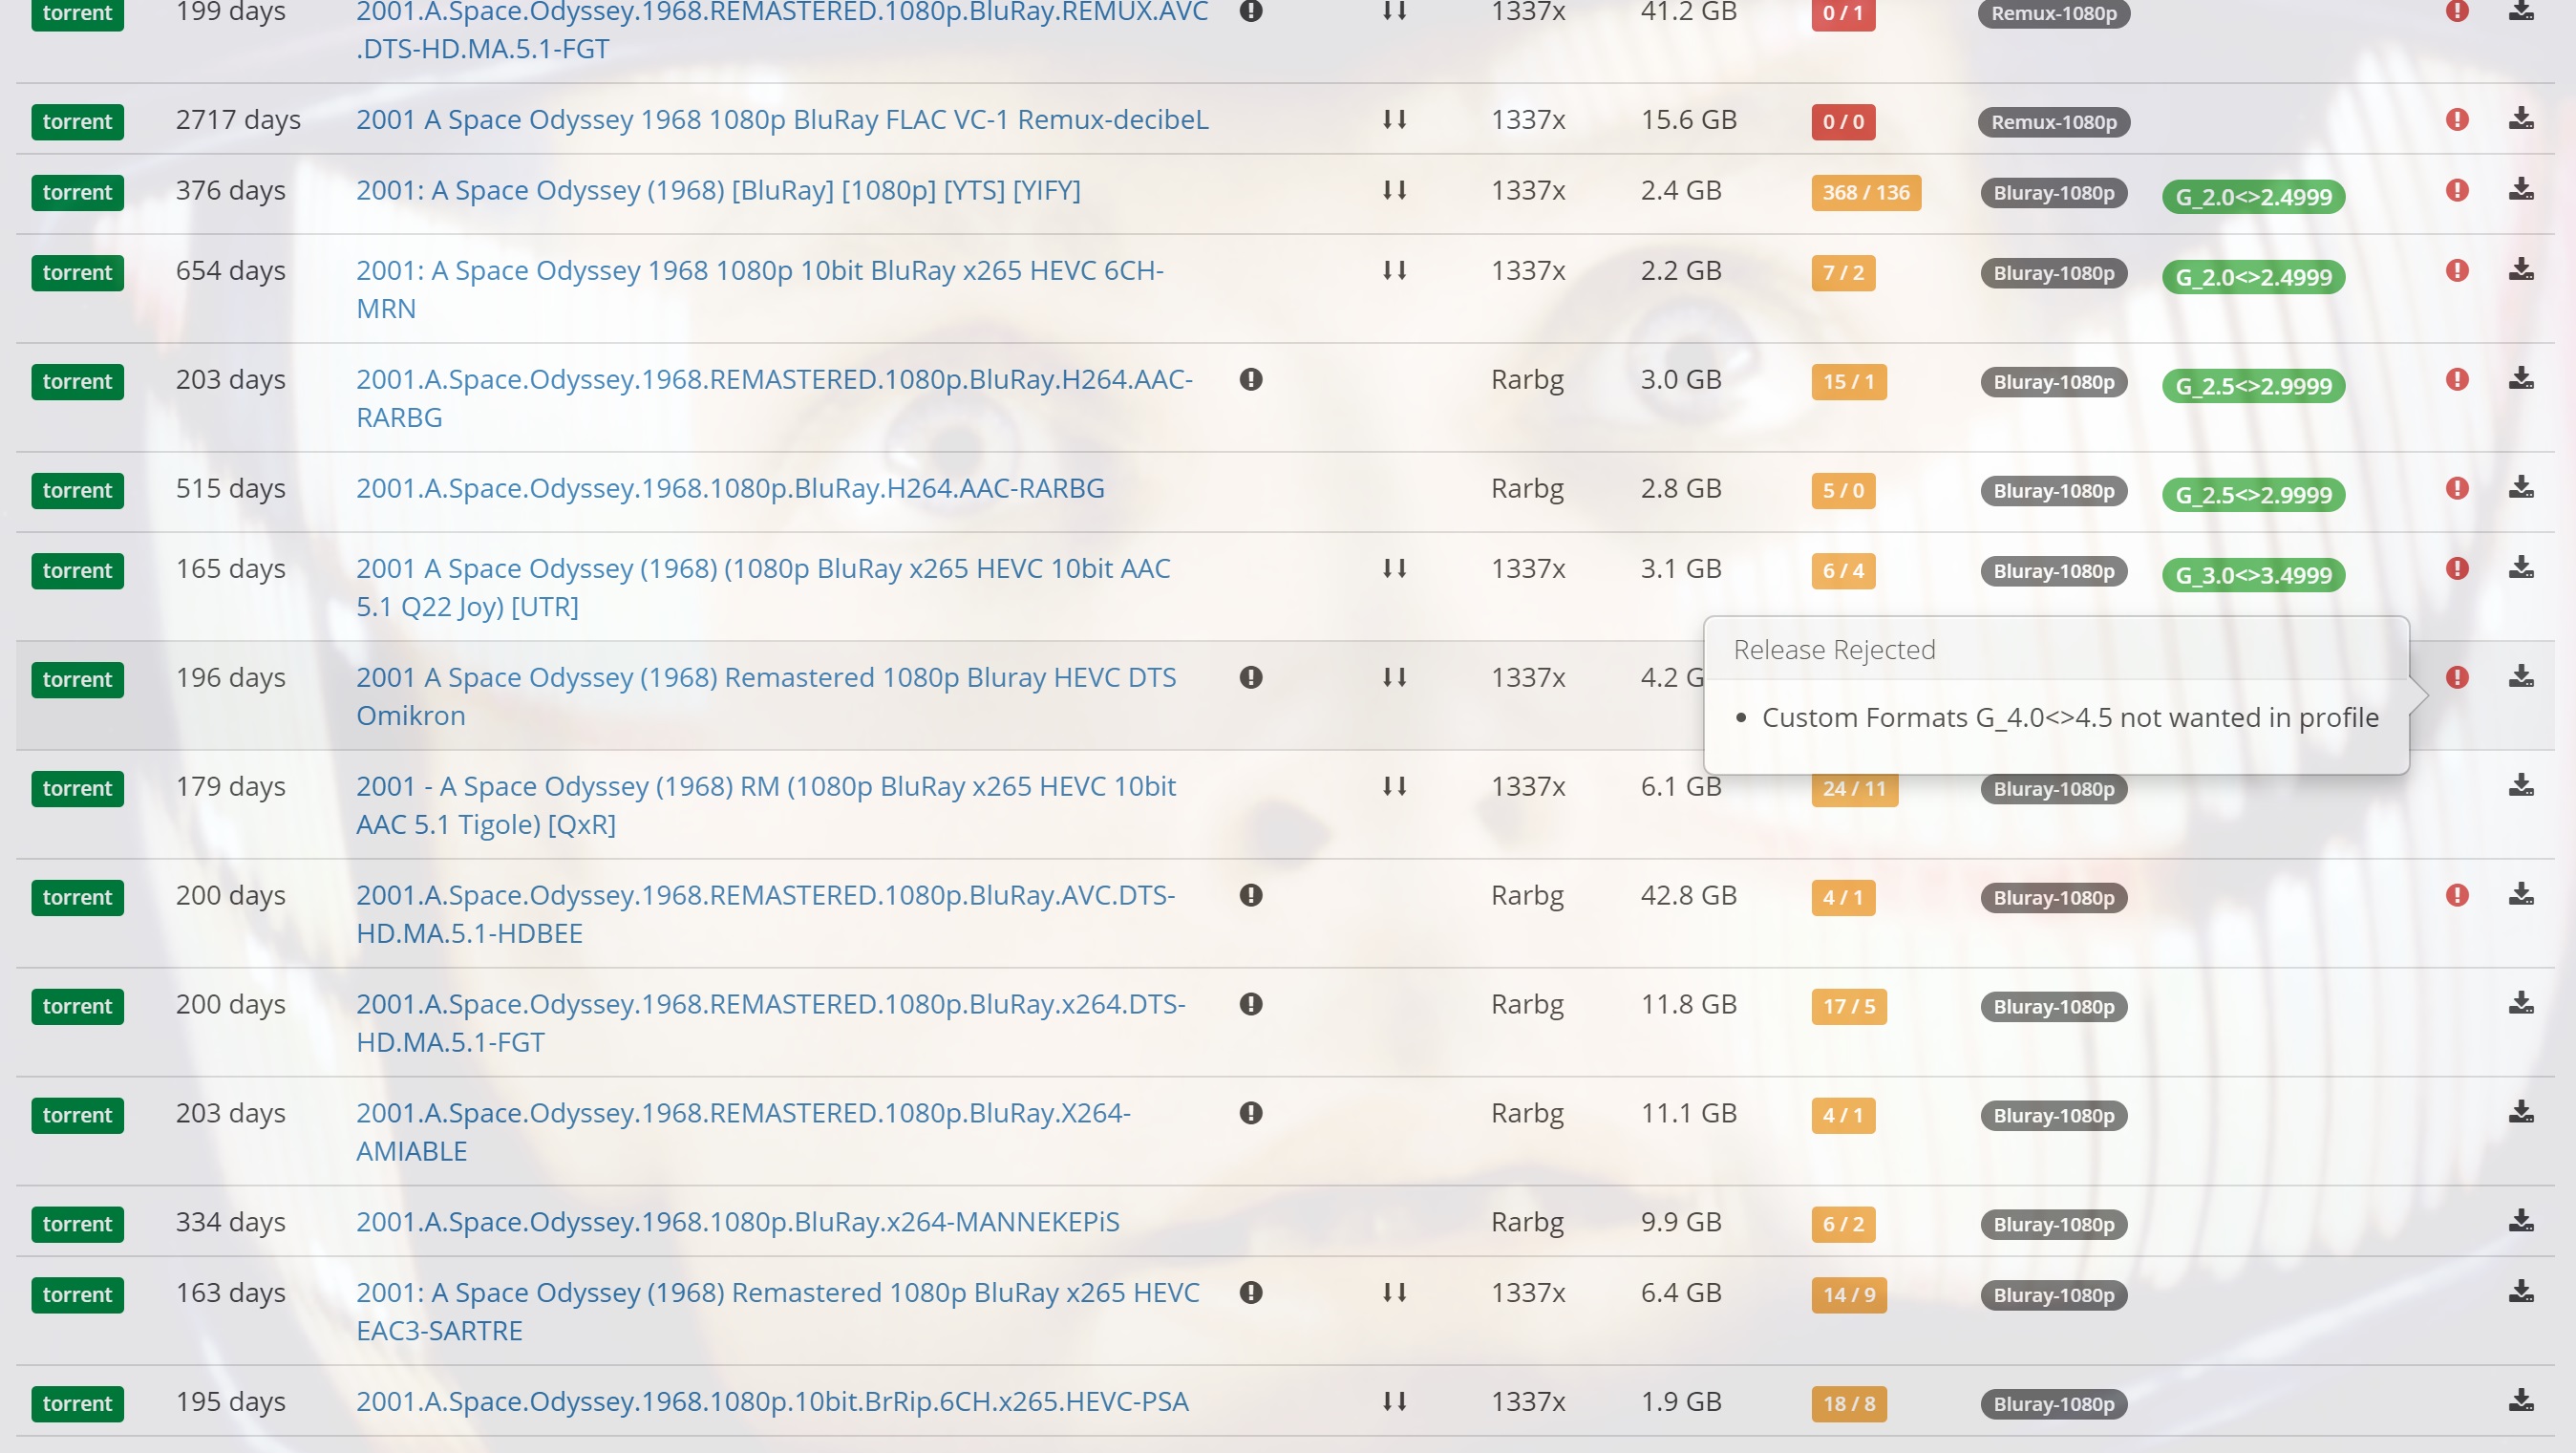Click the info icon on the SARTRE release
The image size is (2576, 1453).
[1250, 1293]
